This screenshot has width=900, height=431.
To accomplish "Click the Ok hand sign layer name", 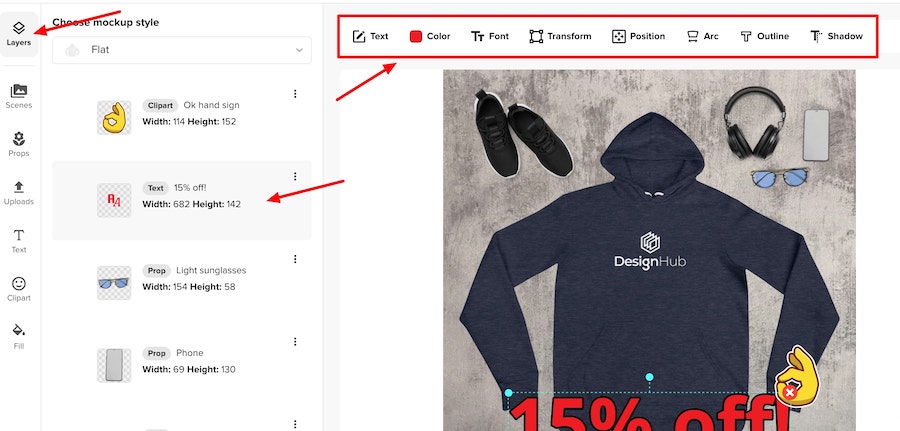I will tap(212, 106).
